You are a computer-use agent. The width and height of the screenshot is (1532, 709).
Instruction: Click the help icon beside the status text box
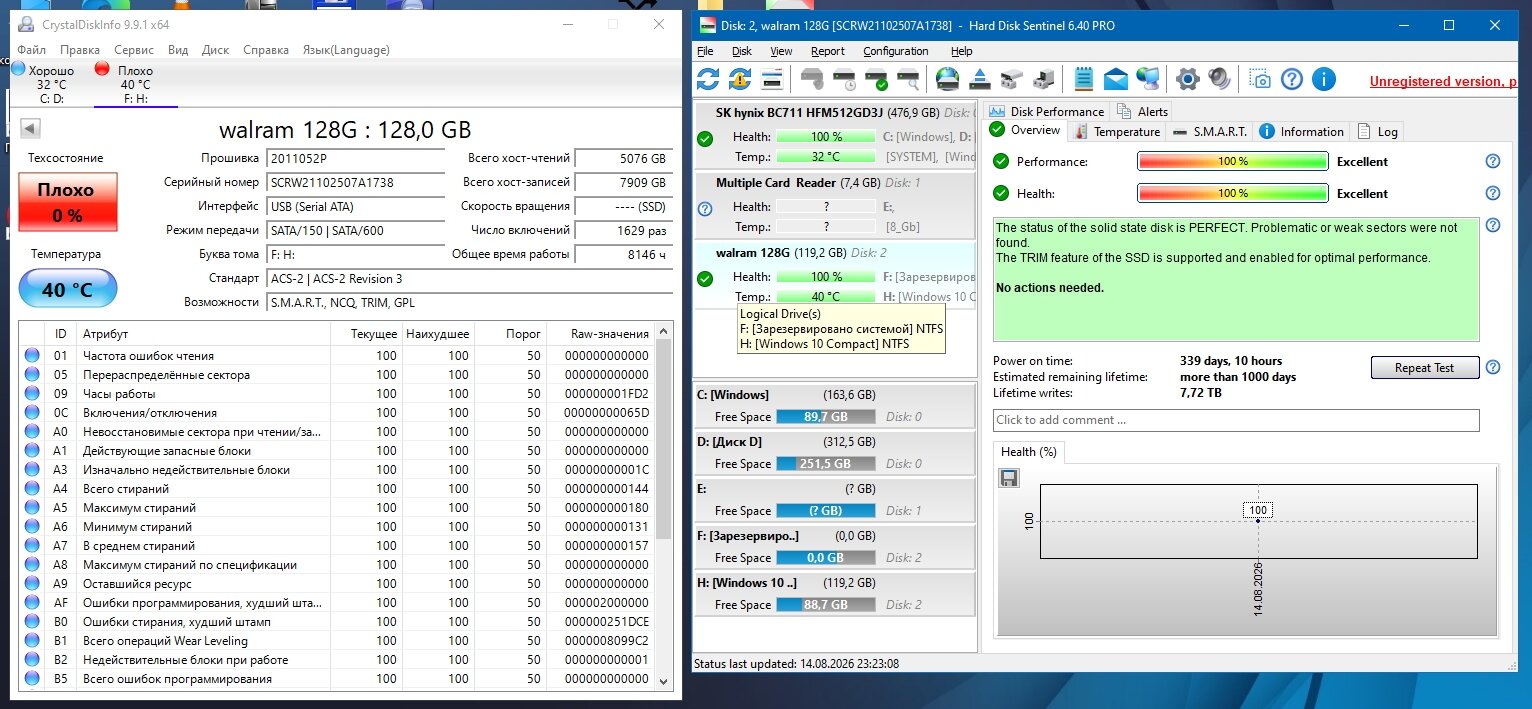(1493, 226)
